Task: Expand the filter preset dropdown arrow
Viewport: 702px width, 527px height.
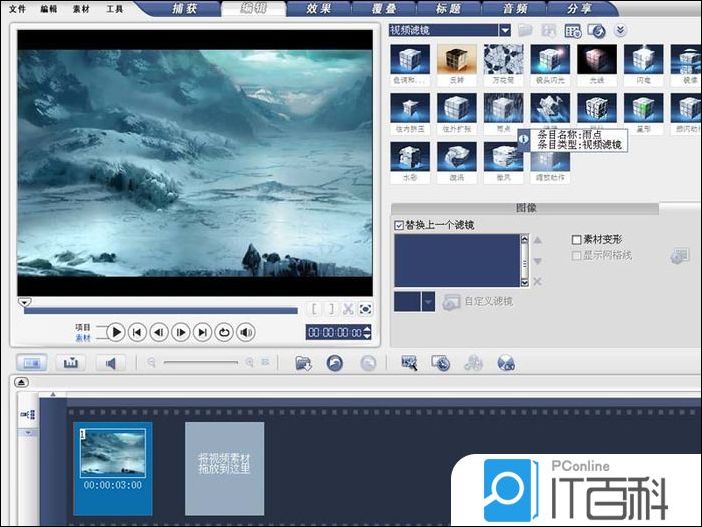Action: pos(429,301)
